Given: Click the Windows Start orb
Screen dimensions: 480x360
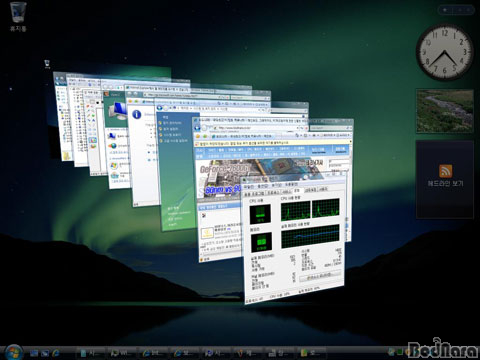Looking at the screenshot, I should (13, 352).
